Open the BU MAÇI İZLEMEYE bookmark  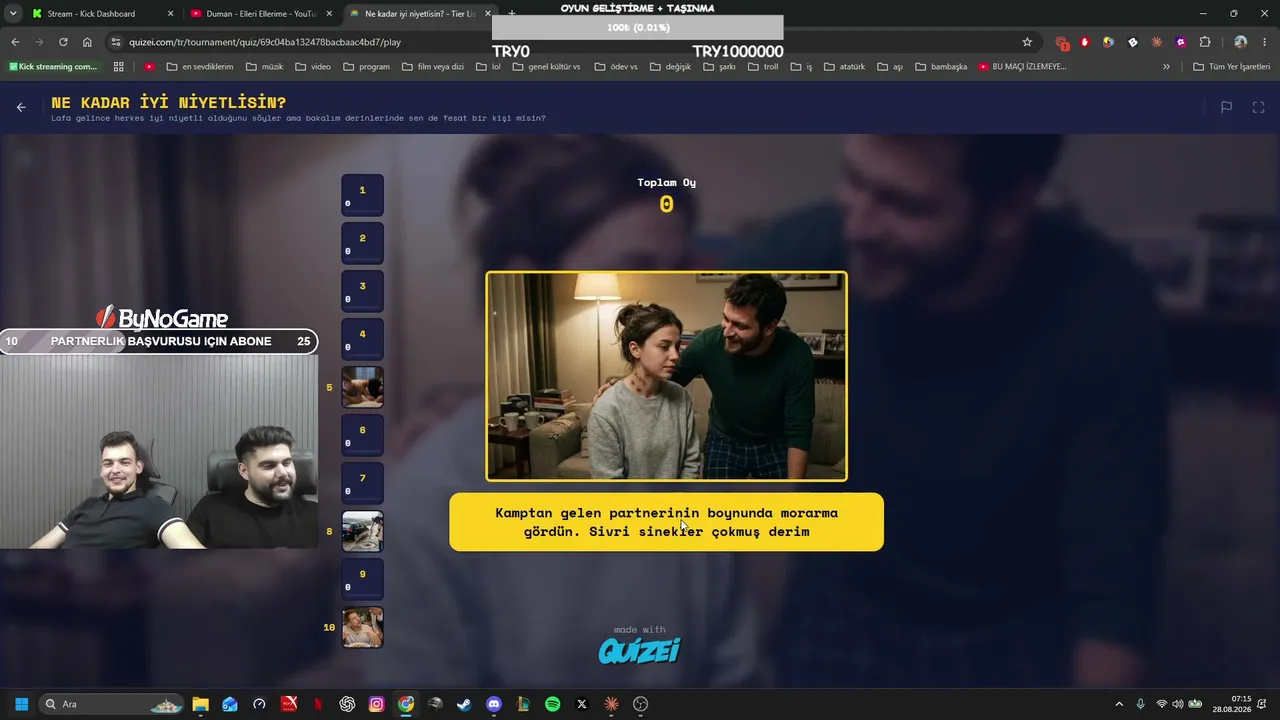tap(1022, 67)
